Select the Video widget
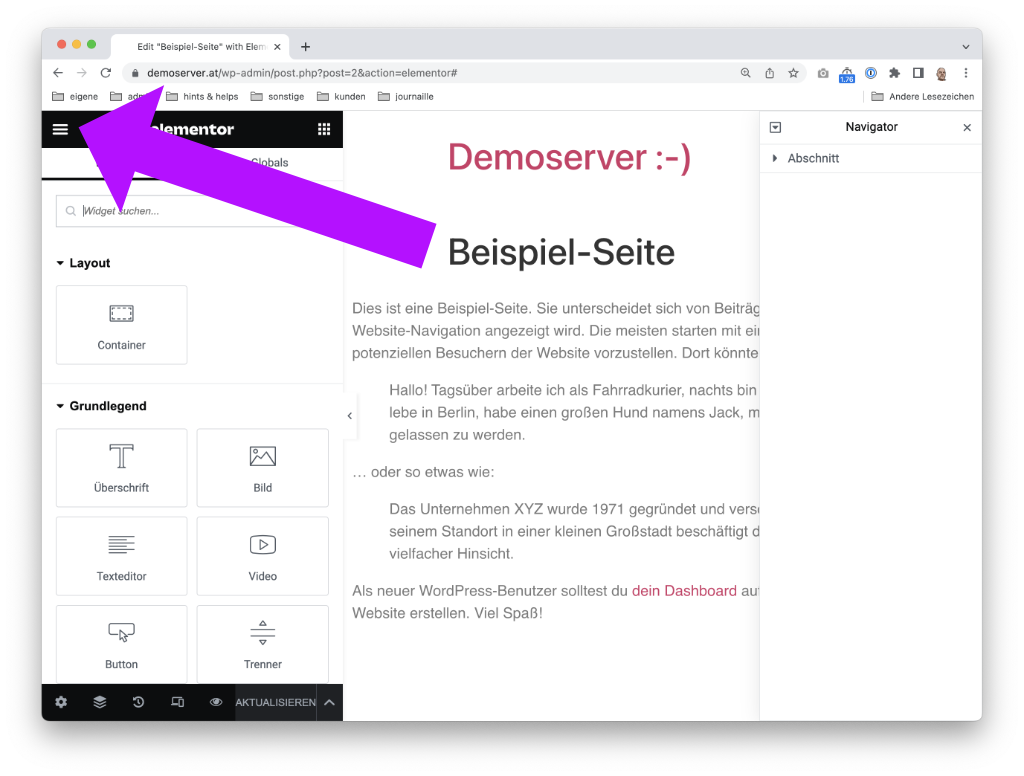 point(263,556)
